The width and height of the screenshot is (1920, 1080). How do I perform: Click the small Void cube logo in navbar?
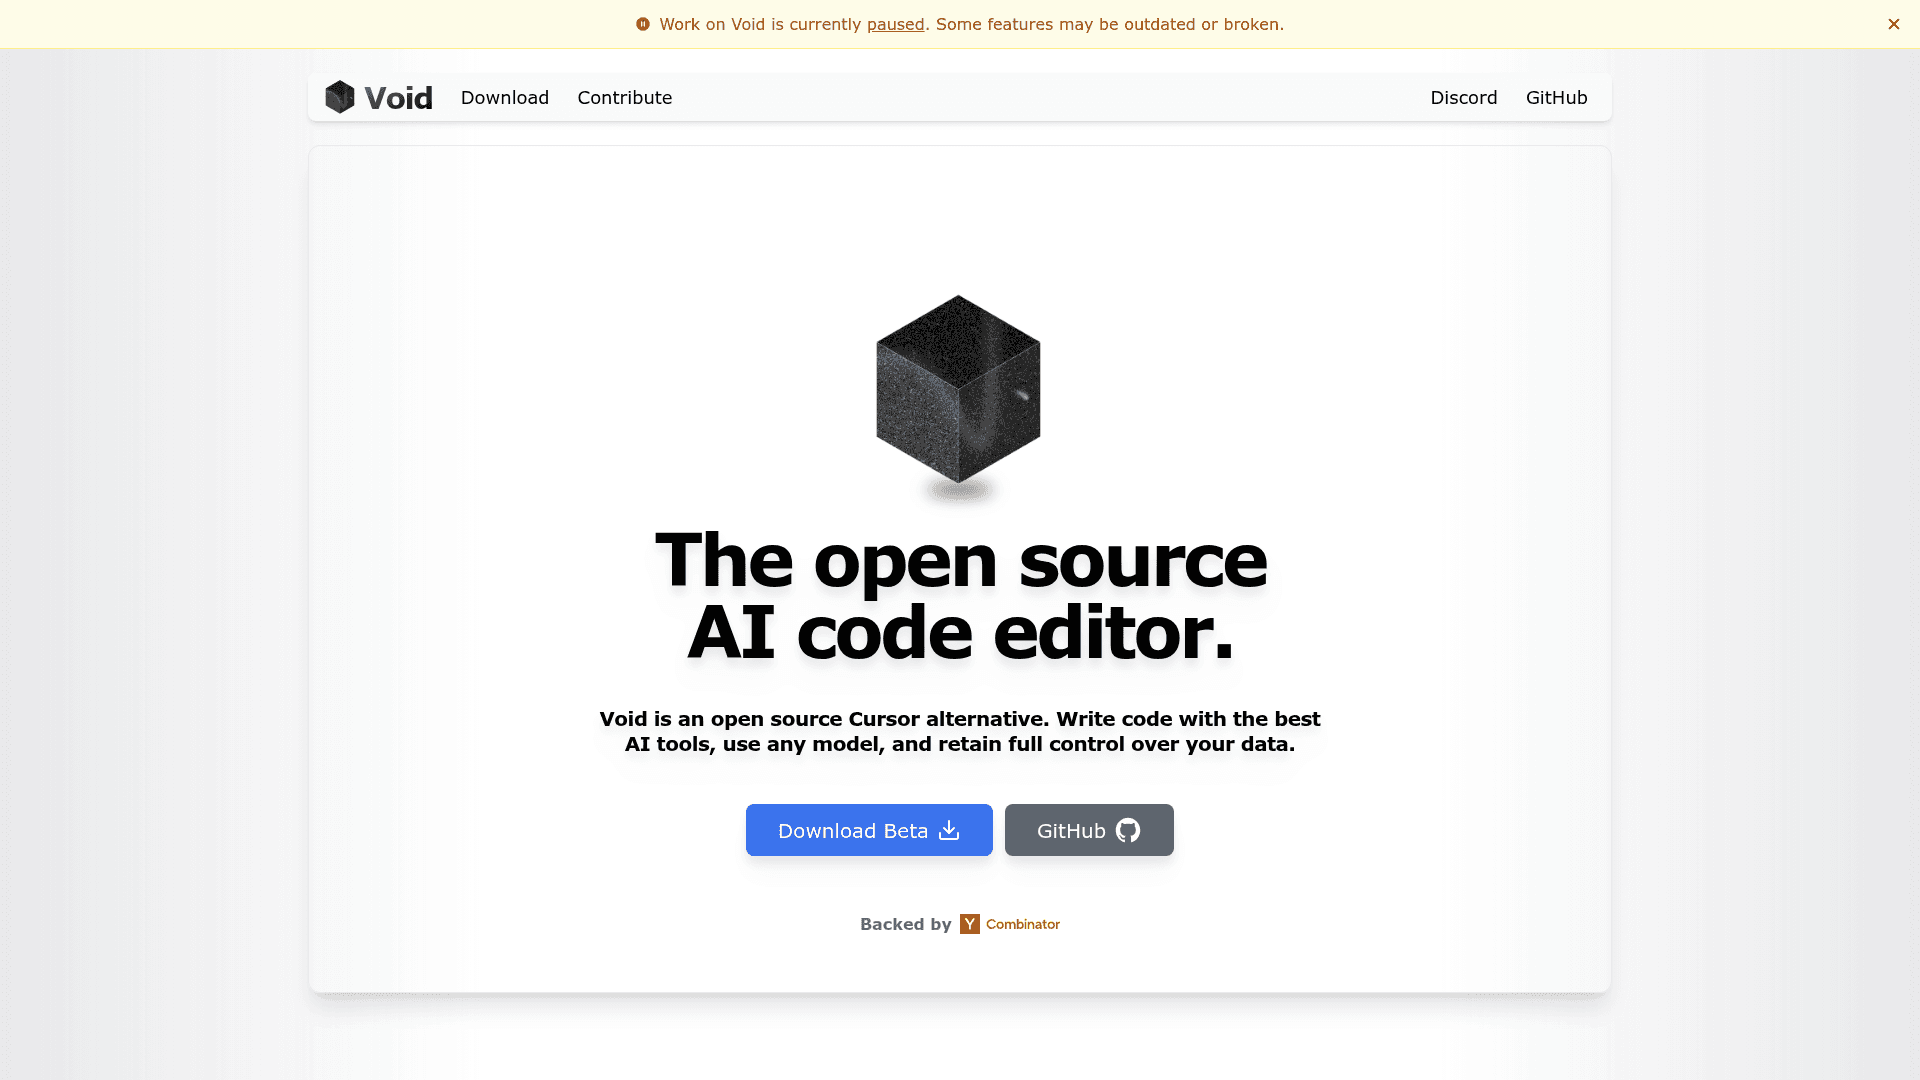[340, 97]
